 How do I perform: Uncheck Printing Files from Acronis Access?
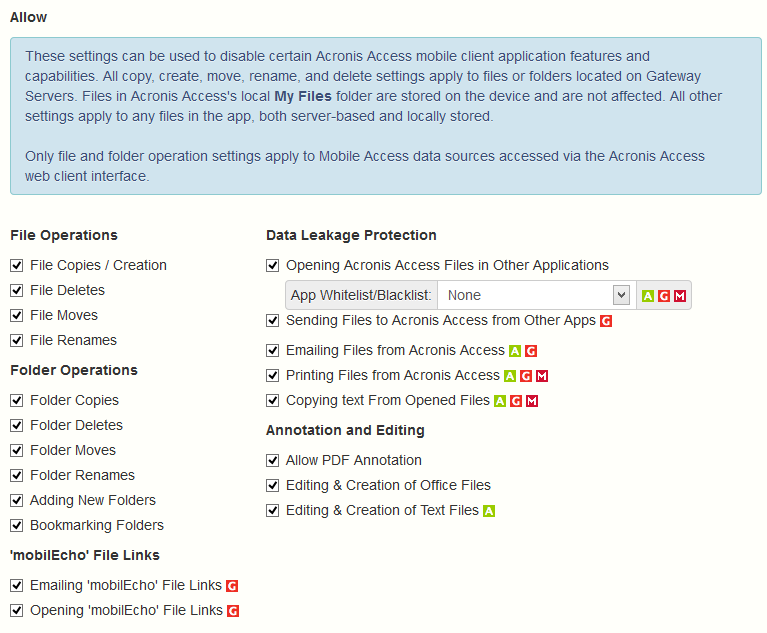[x=272, y=376]
